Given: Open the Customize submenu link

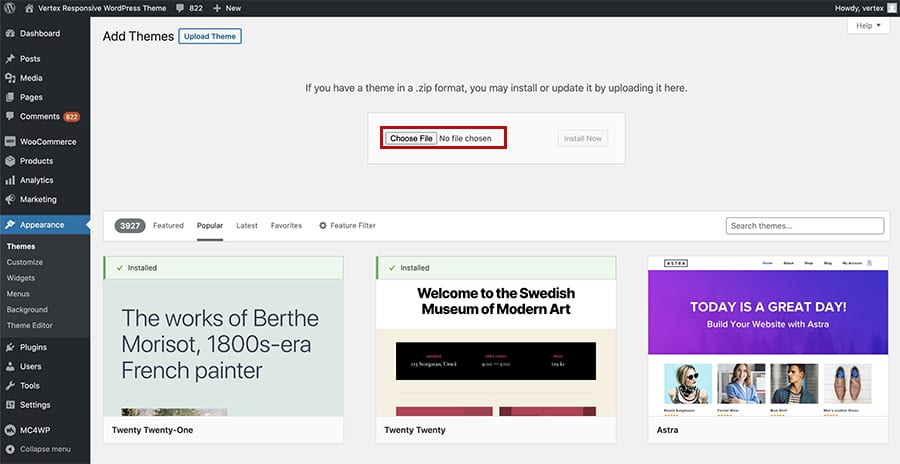Looking at the screenshot, I should click(x=25, y=262).
